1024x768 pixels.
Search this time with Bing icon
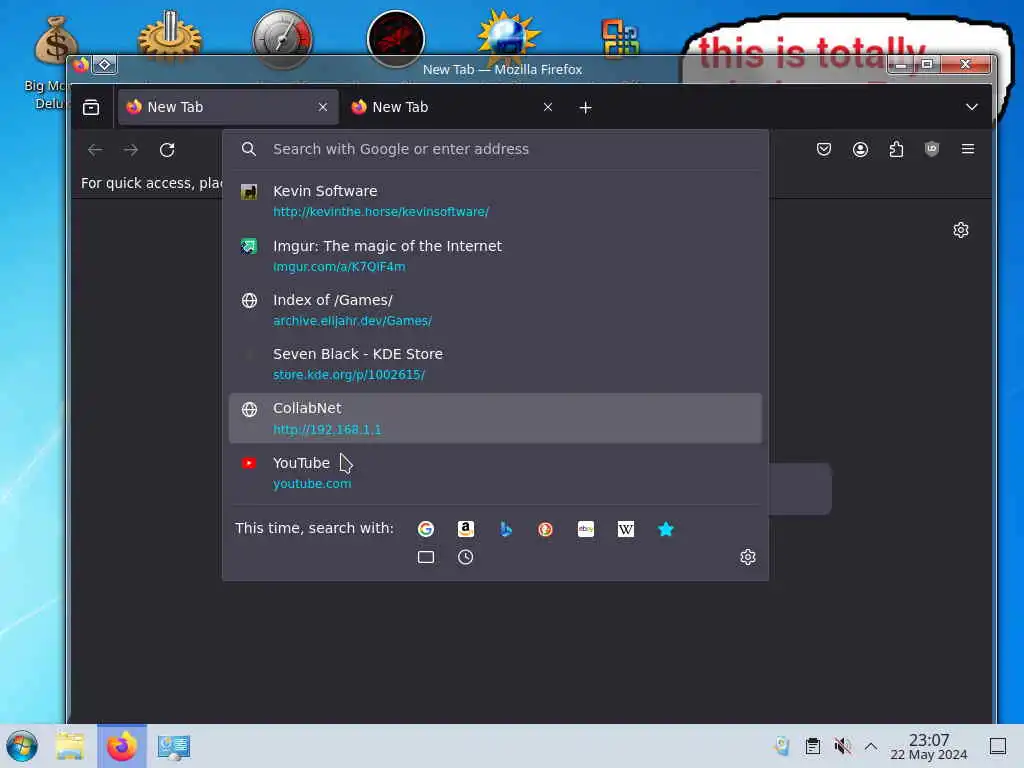505,529
